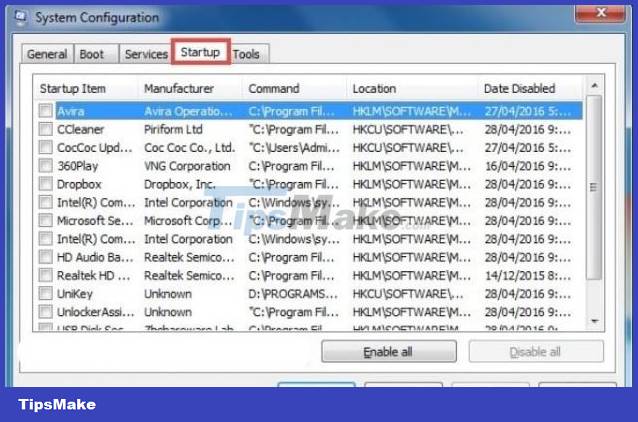Click the D:\PROGRAMS... command cell

(x=293, y=294)
